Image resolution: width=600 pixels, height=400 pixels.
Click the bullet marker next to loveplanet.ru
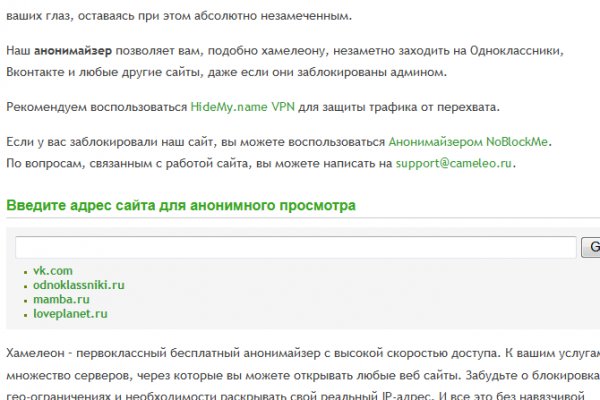pyautogui.click(x=25, y=314)
